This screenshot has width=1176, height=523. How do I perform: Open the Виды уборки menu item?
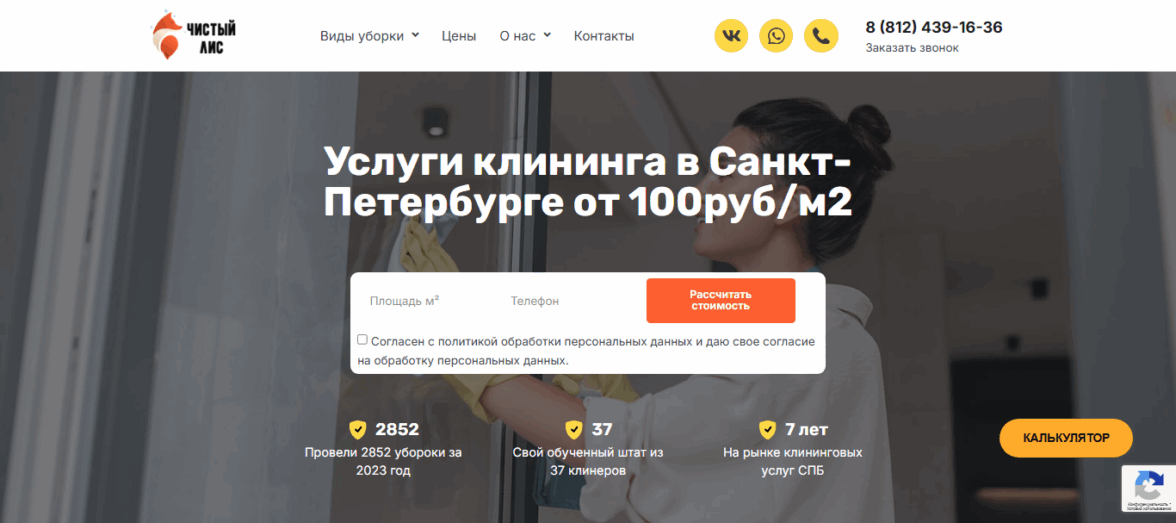(x=362, y=36)
